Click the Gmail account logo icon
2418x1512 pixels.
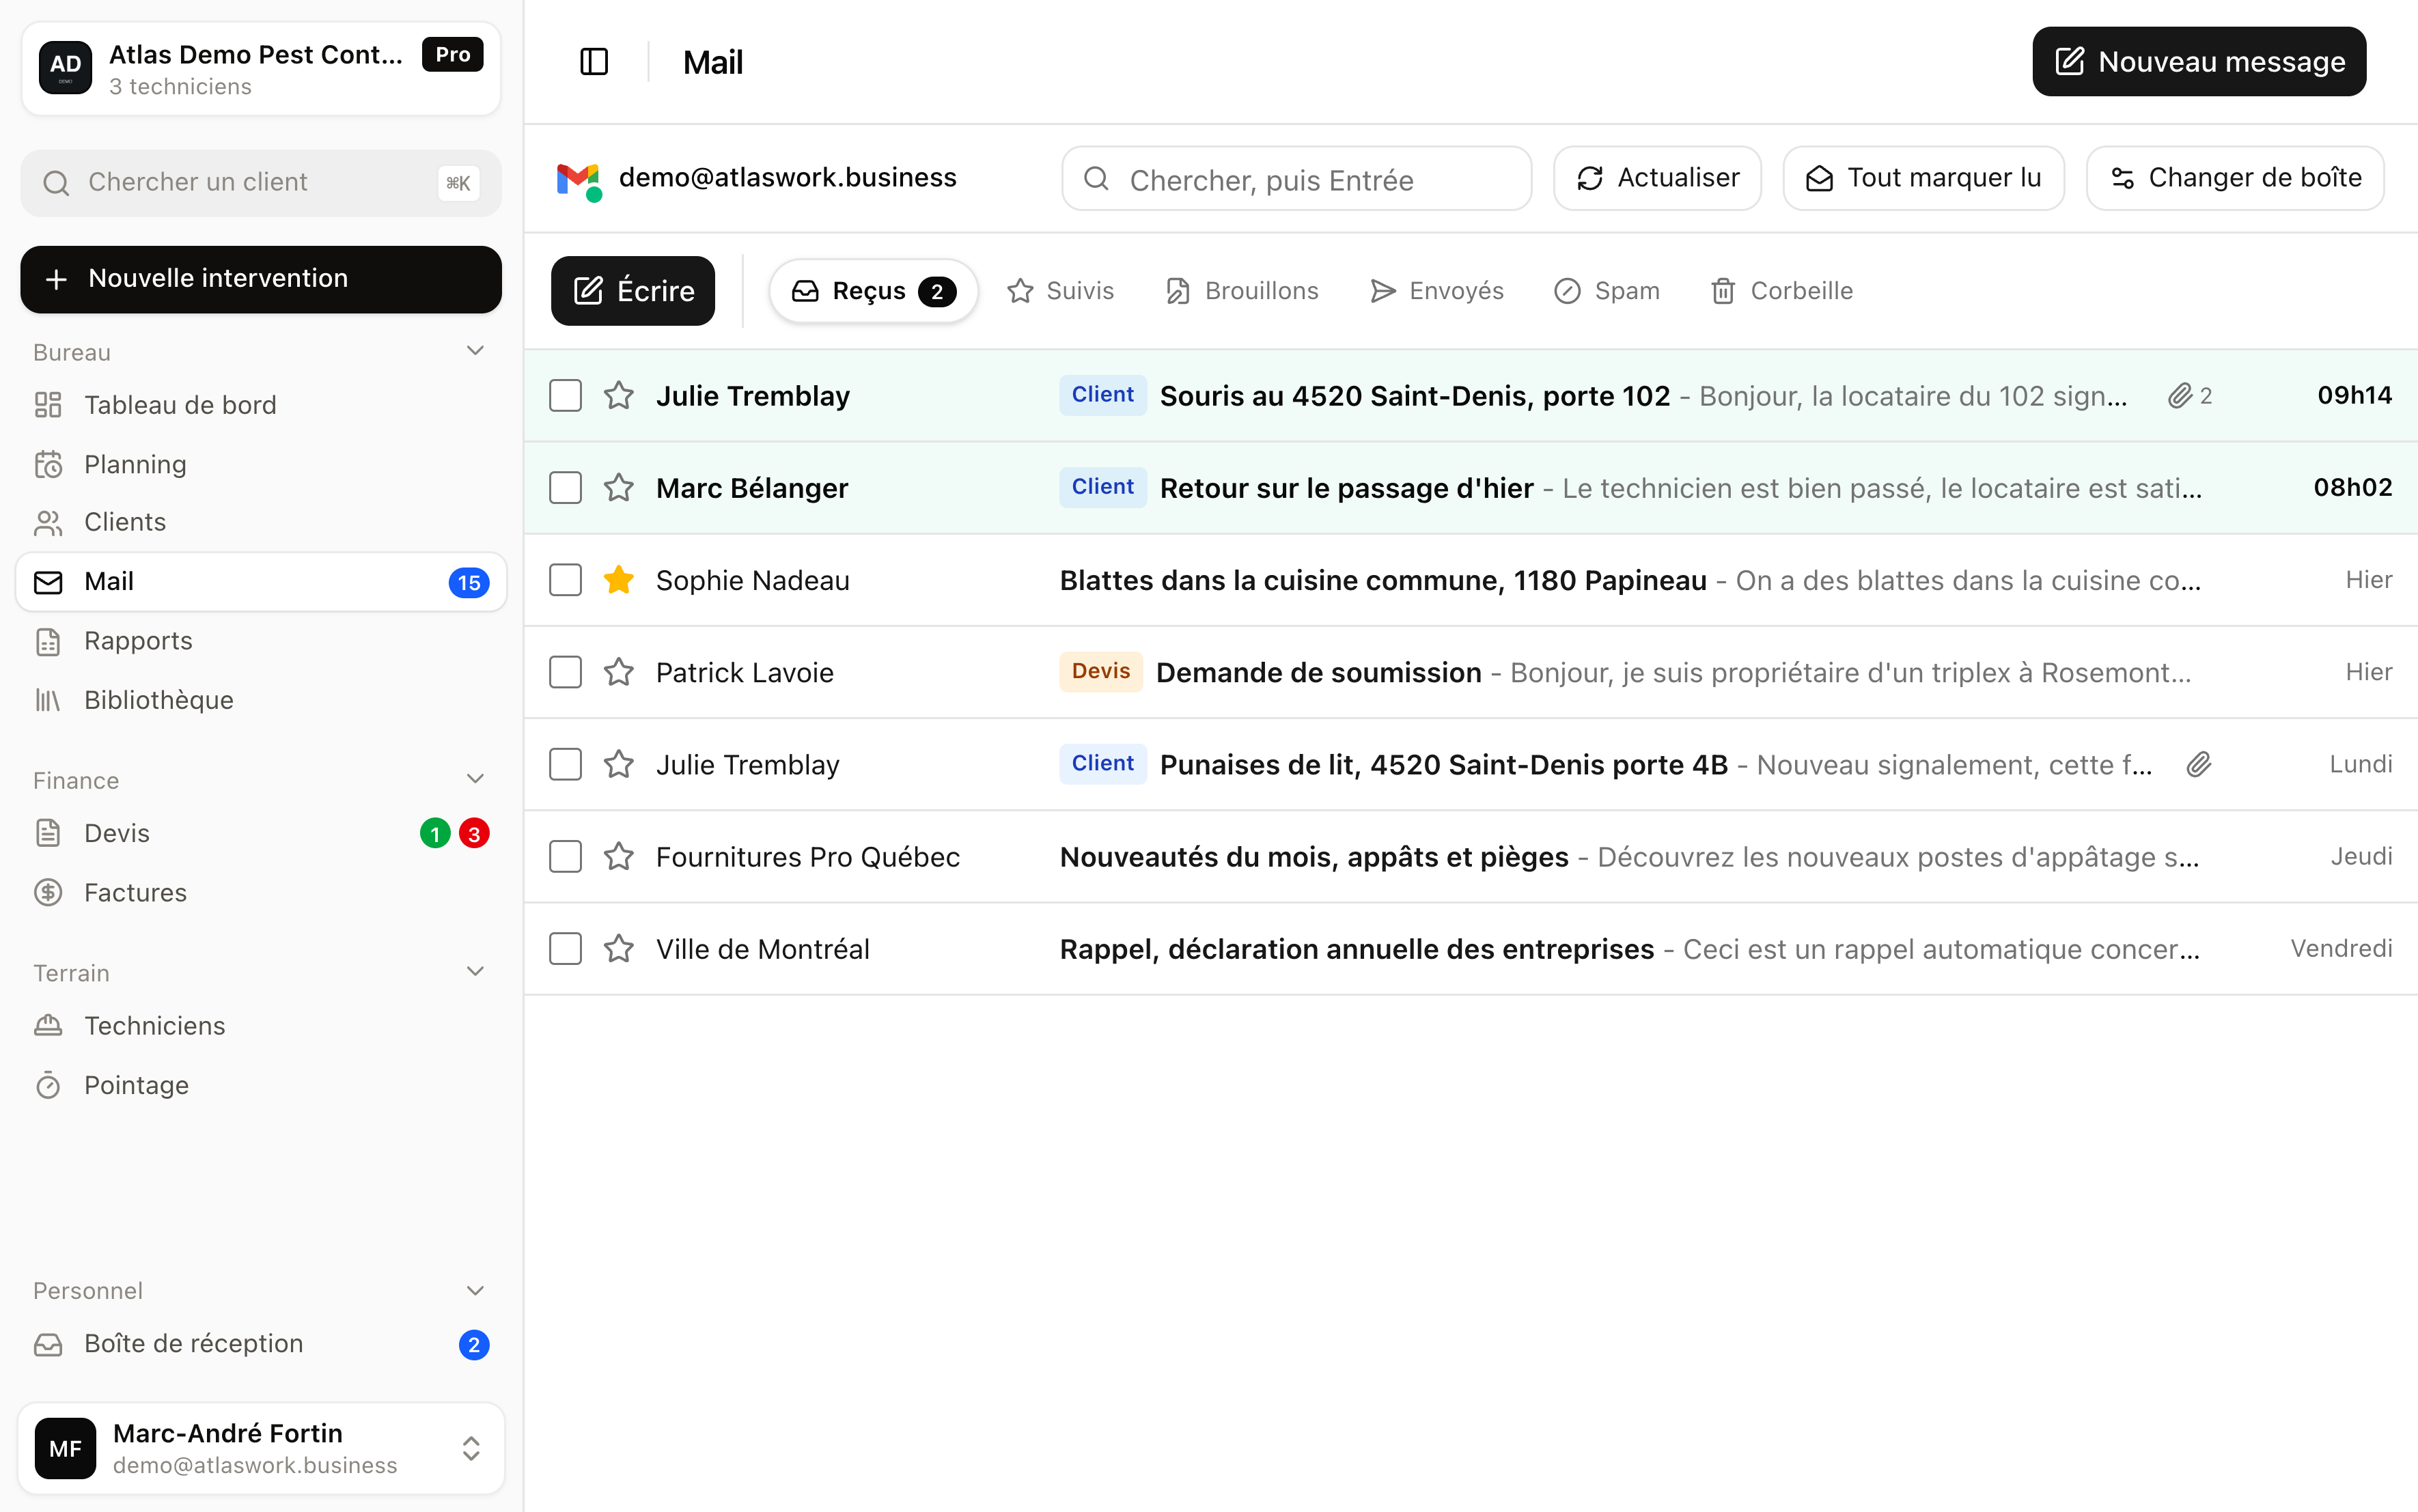[x=578, y=180]
